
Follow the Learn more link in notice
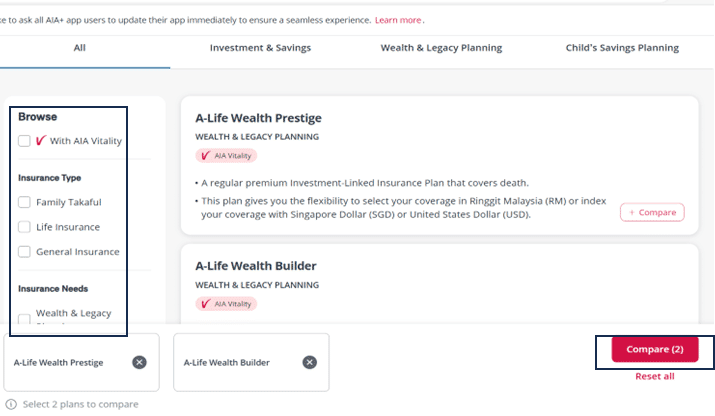pos(398,20)
